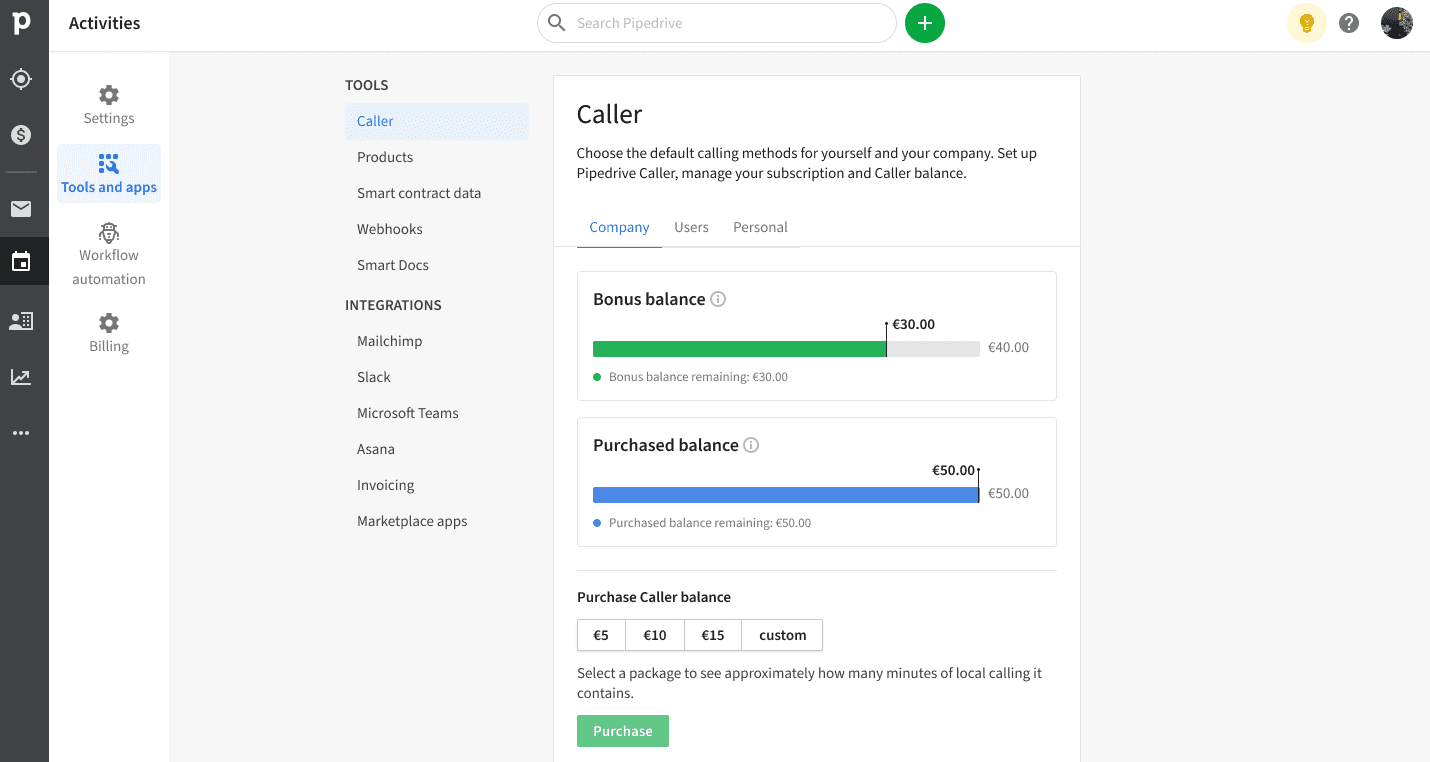
Task: Click the Pipedrive logo icon
Action: [x=22, y=23]
